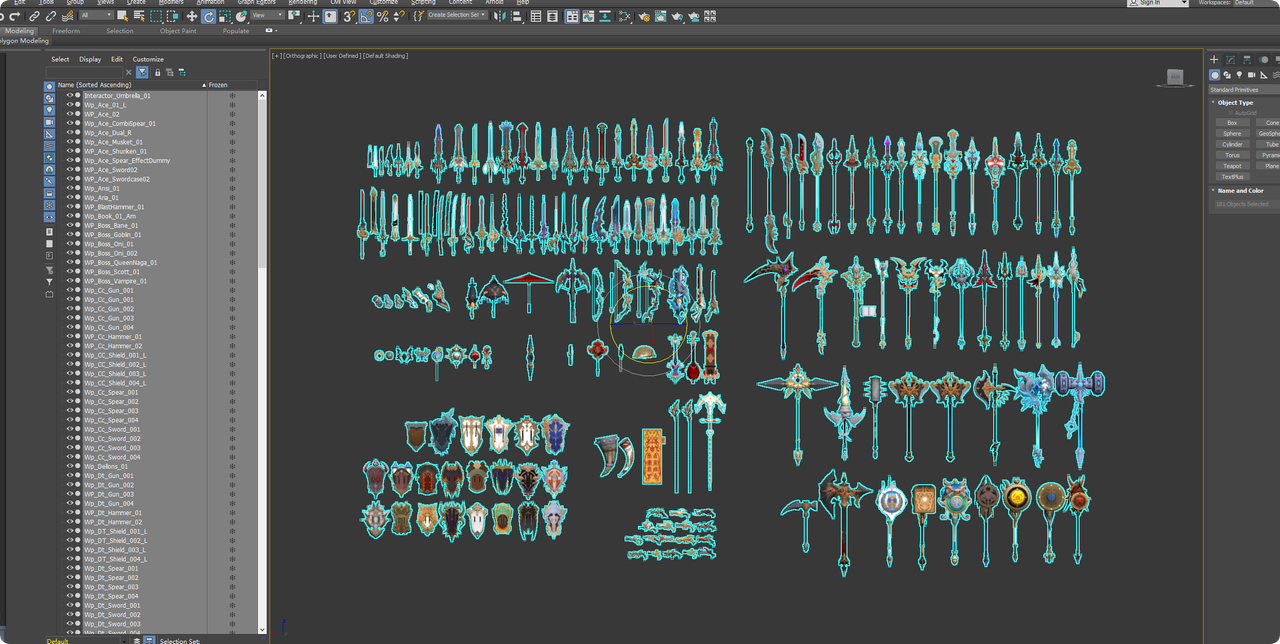1280x644 pixels.
Task: Switch to the Freeform ribbon tab
Action: (66, 31)
